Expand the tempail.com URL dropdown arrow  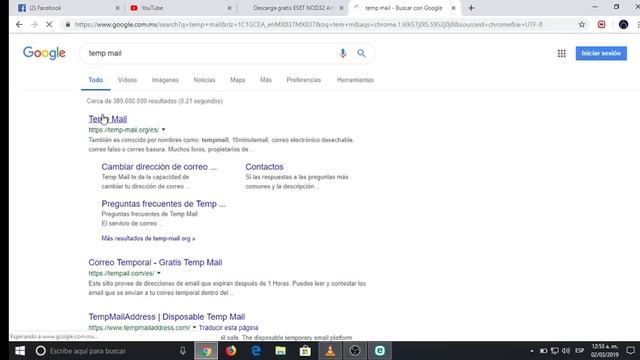tap(159, 273)
